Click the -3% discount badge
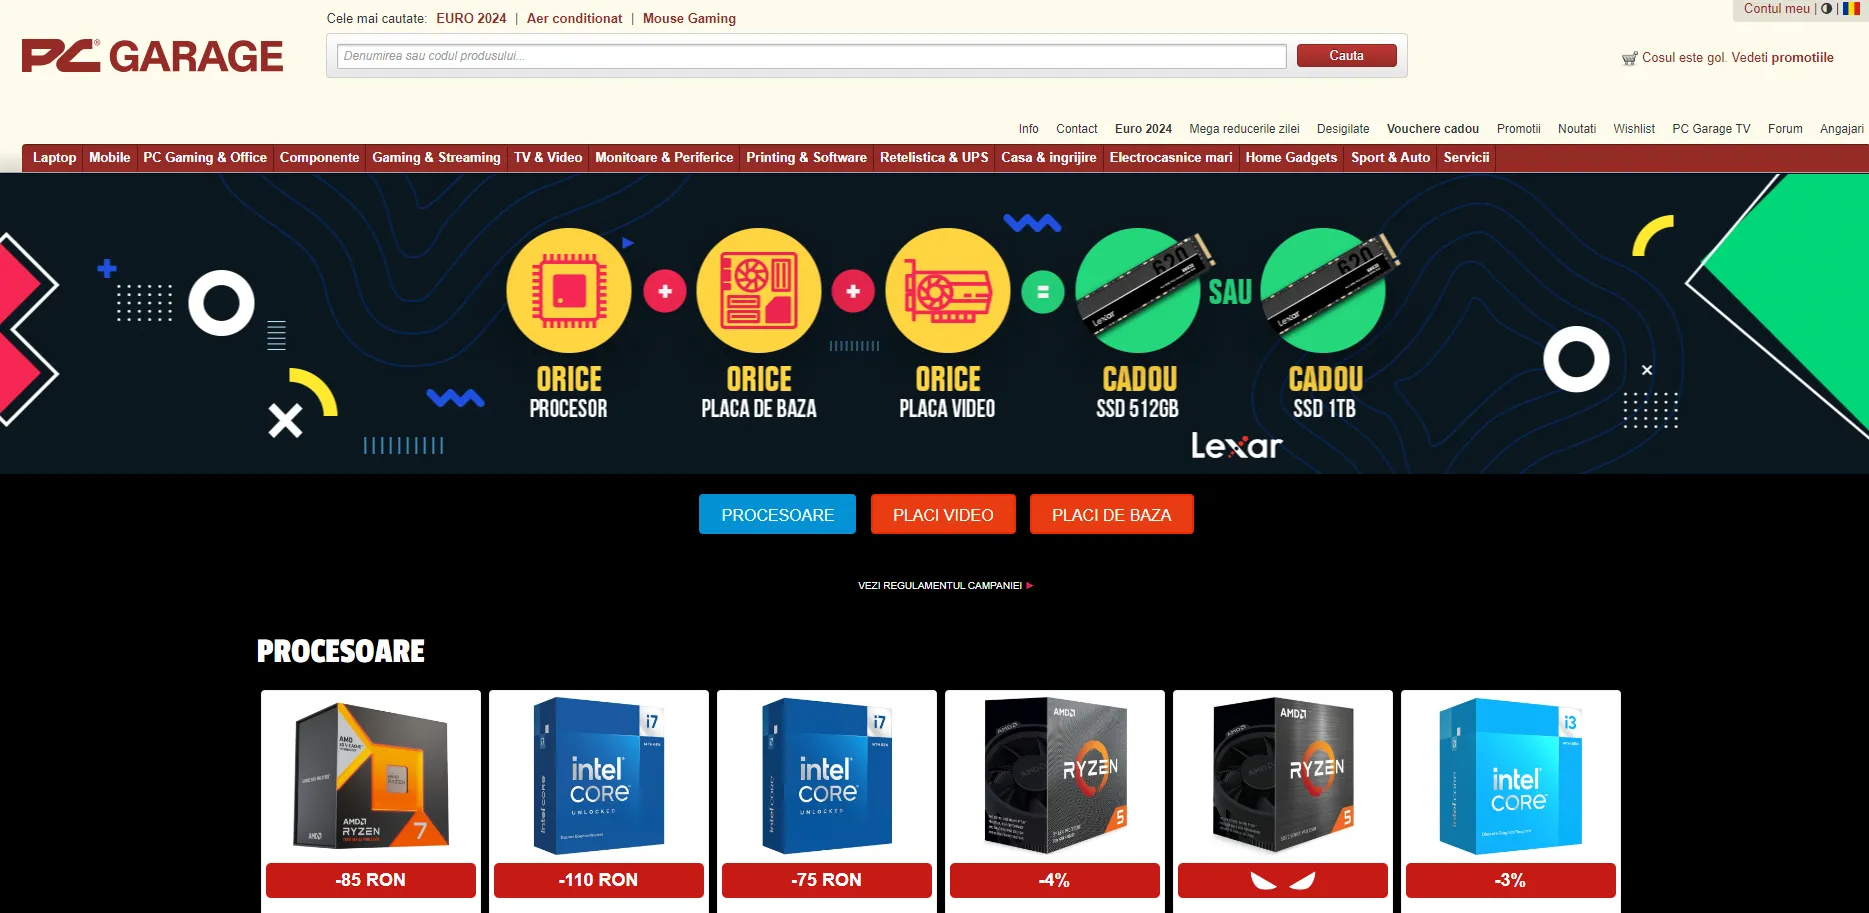Viewport: 1869px width, 913px height. [x=1511, y=880]
